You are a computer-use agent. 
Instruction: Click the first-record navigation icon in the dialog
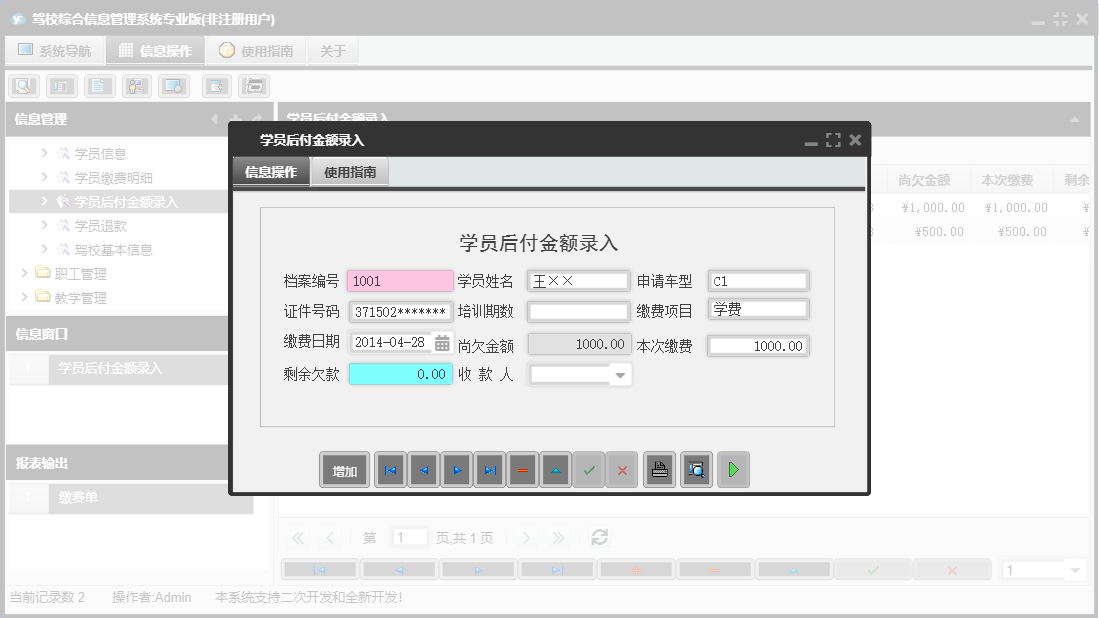(x=390, y=470)
